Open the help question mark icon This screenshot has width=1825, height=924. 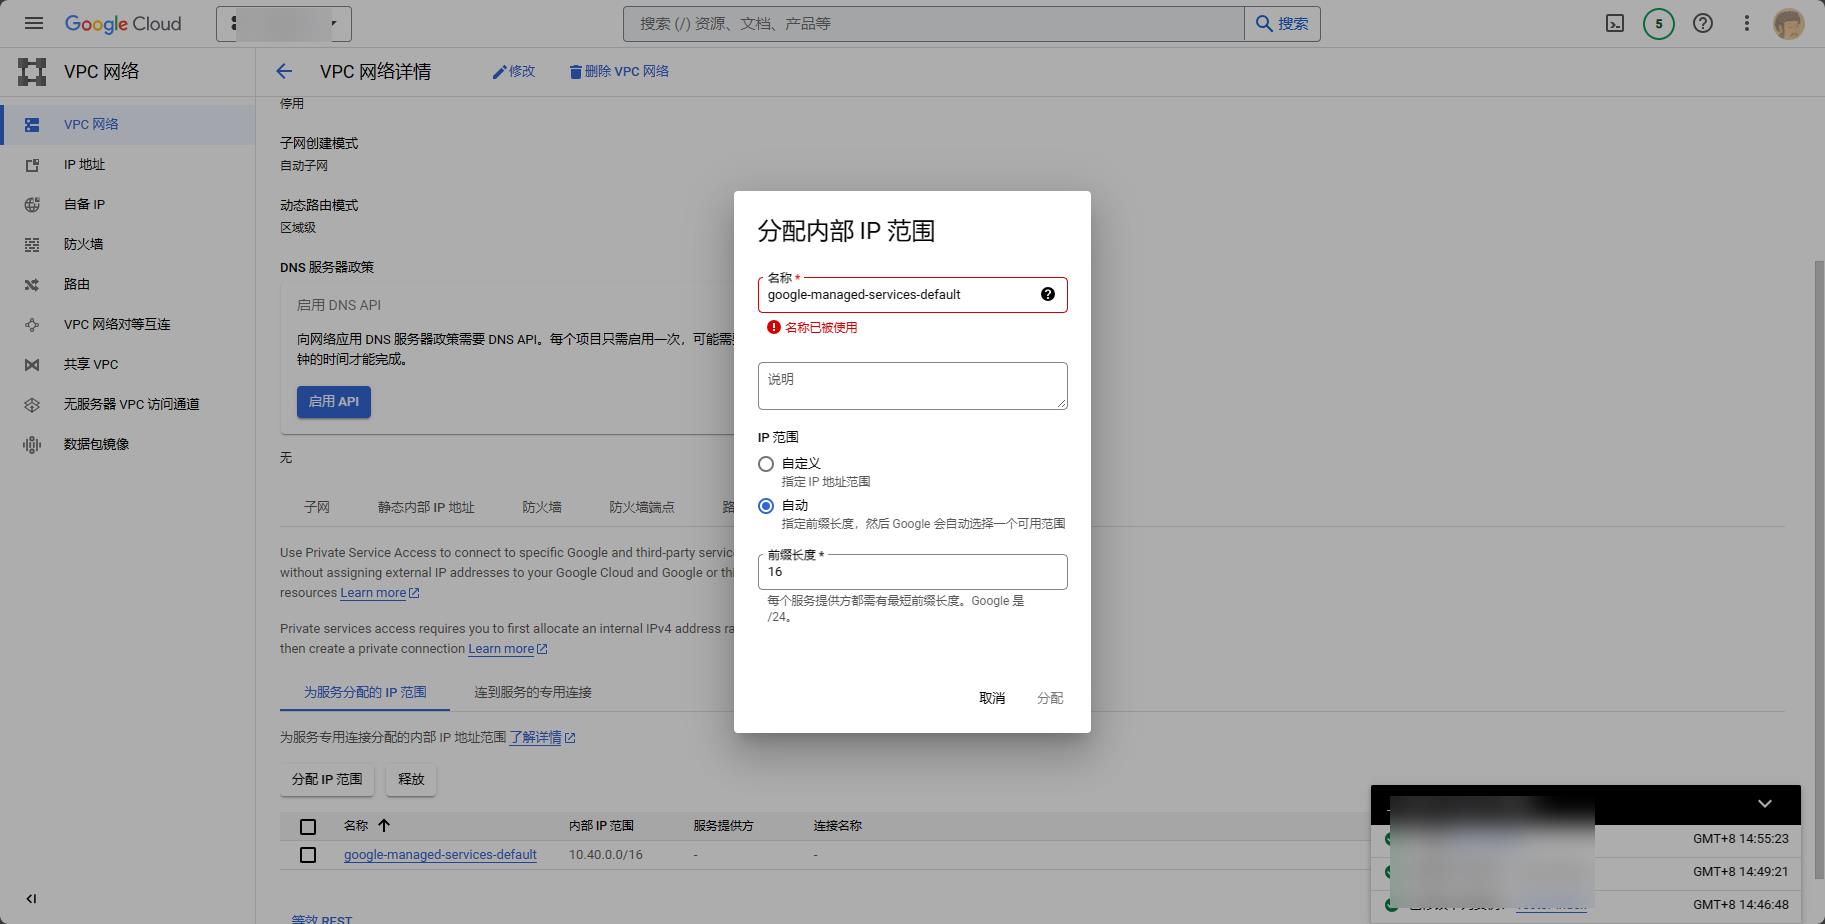coord(1702,23)
